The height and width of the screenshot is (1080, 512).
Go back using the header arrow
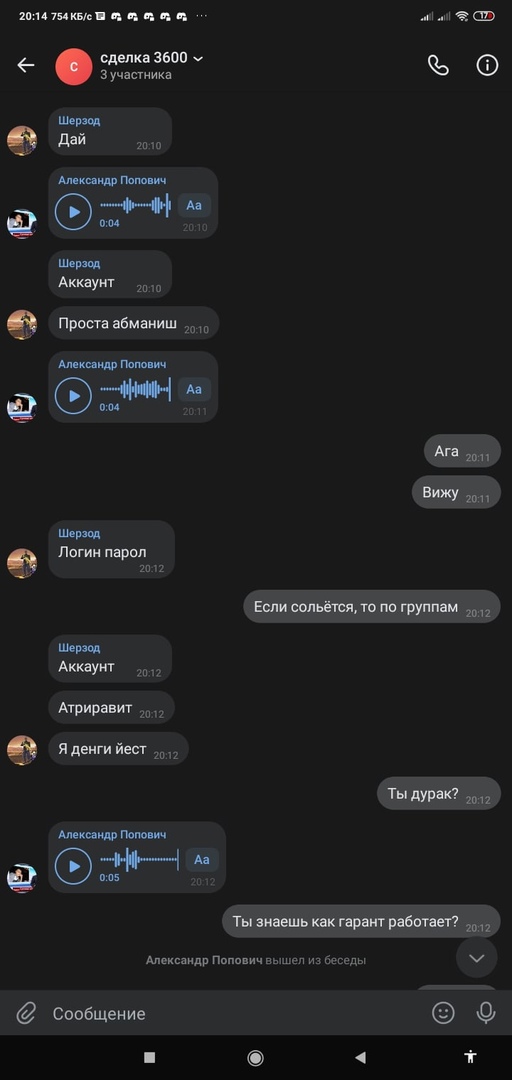(x=25, y=65)
